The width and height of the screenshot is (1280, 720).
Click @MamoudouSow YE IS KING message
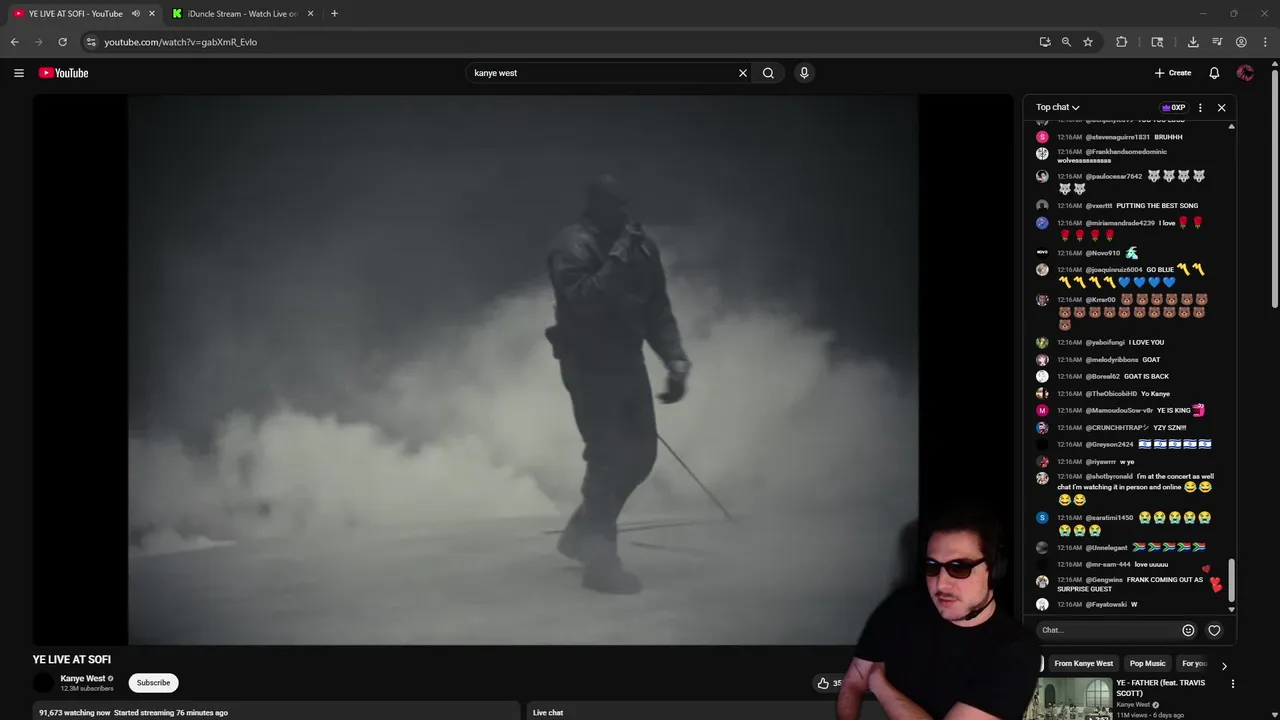click(x=1131, y=410)
